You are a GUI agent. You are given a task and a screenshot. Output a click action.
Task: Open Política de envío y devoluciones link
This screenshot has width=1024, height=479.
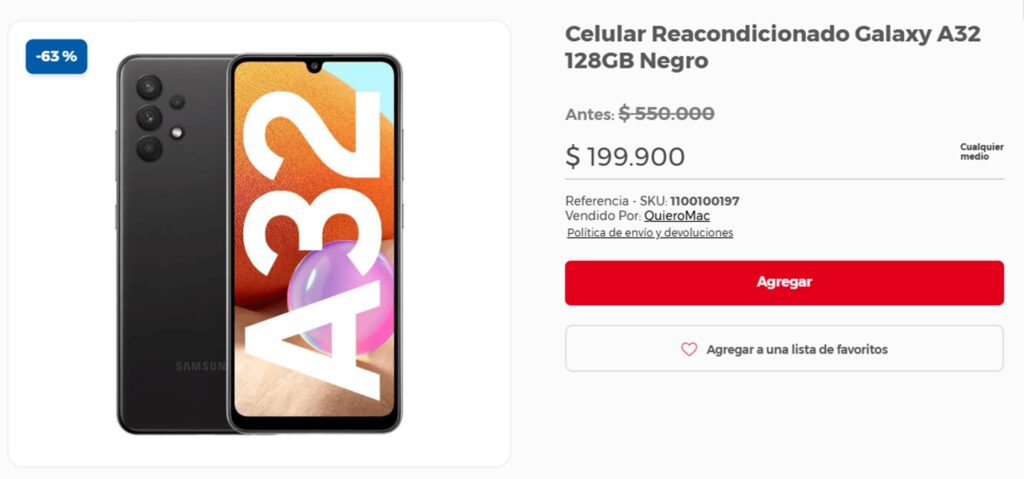click(x=650, y=233)
